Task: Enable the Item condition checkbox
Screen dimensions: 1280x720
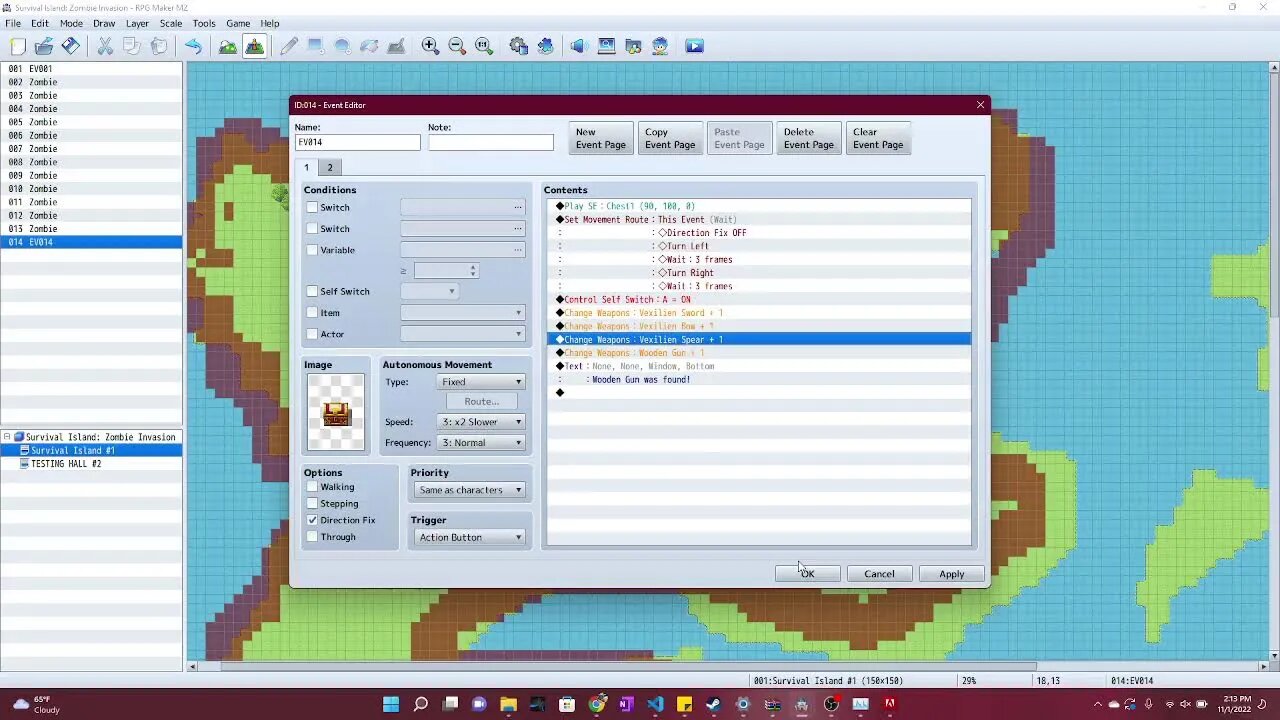Action: [x=312, y=313]
